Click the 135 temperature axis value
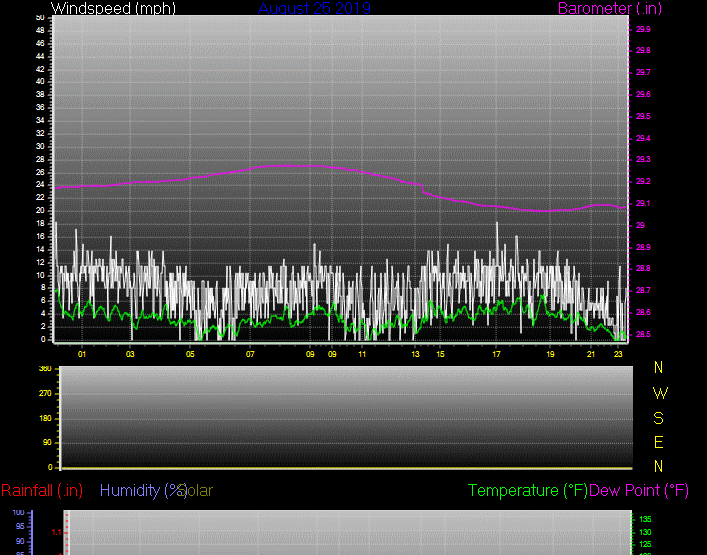 pyautogui.click(x=645, y=519)
